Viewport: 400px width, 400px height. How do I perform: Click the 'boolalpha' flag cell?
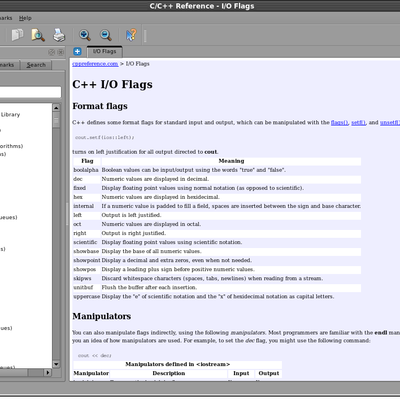point(86,170)
